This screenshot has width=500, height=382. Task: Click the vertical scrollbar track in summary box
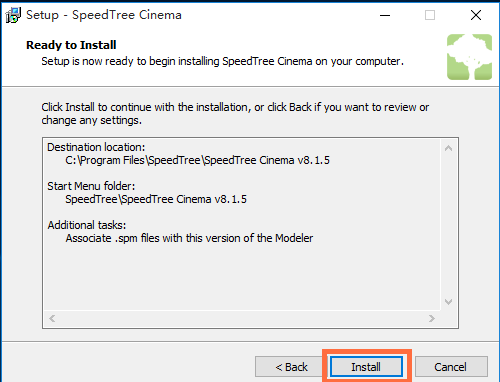point(448,225)
